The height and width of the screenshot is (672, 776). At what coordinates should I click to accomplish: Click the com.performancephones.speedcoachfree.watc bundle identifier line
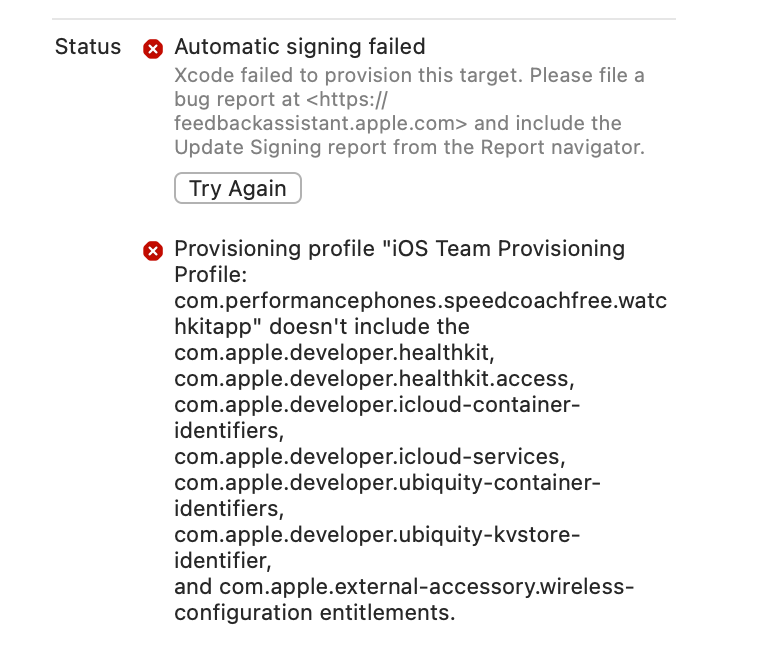click(x=420, y=301)
